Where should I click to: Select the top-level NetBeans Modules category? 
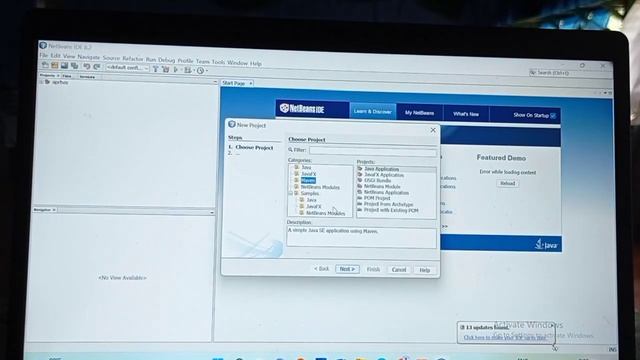(320, 187)
